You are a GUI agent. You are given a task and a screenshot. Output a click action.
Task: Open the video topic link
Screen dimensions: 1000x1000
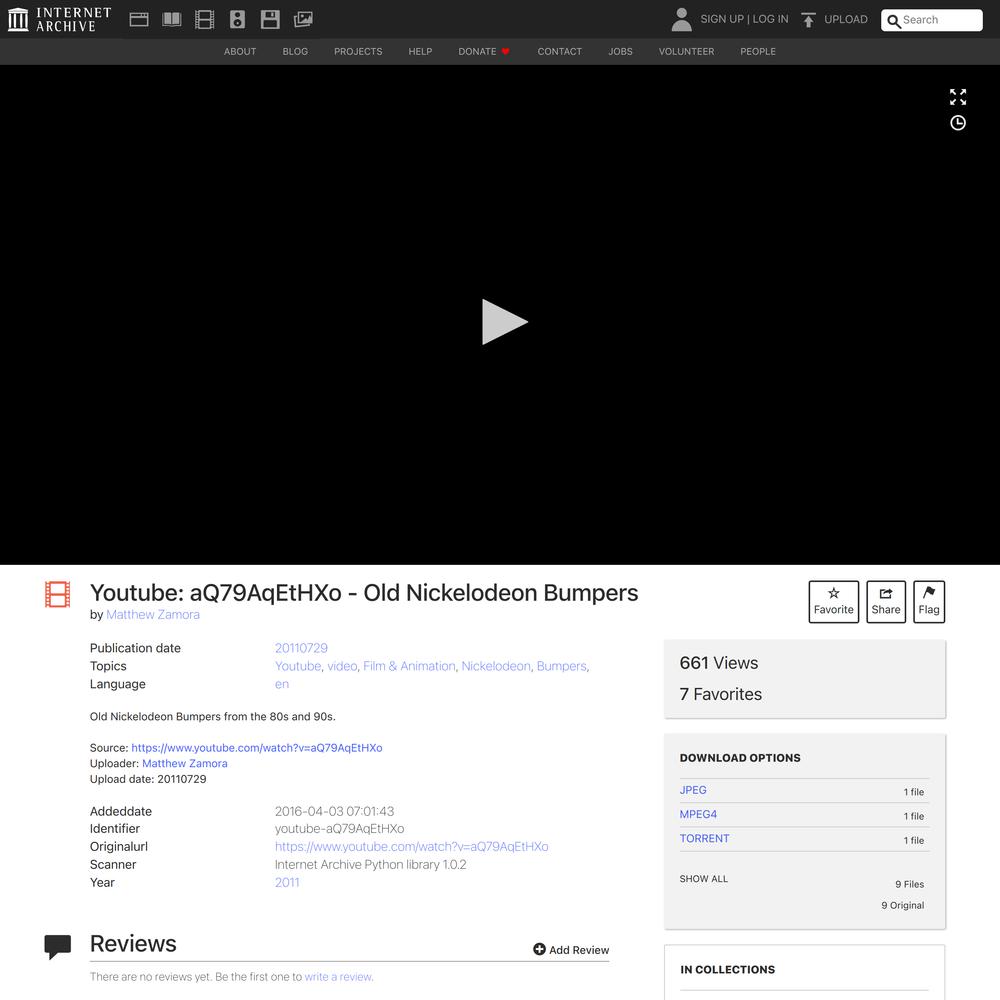(342, 666)
